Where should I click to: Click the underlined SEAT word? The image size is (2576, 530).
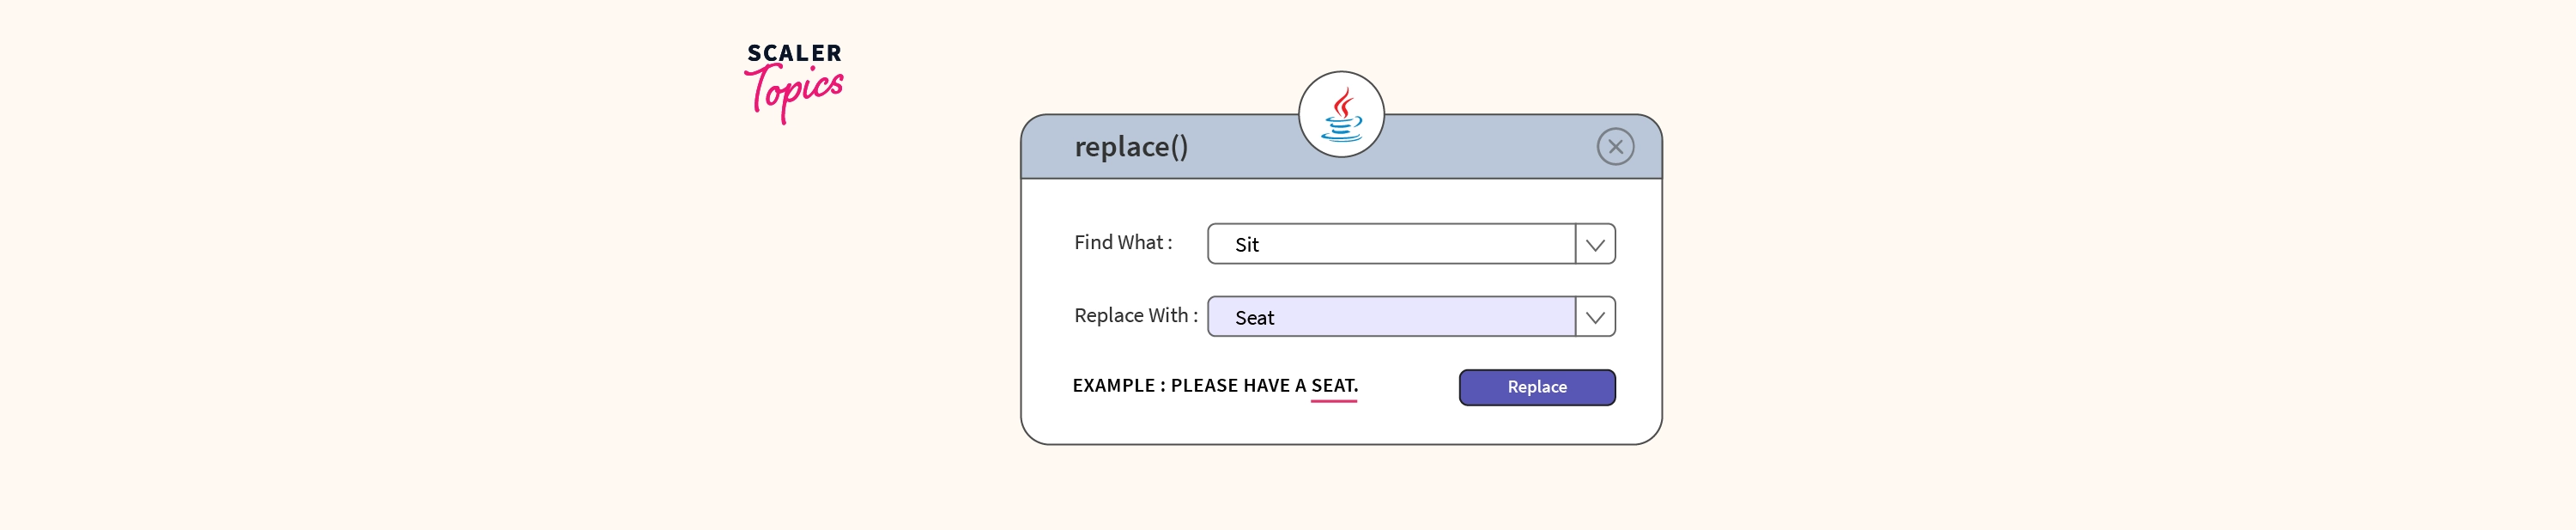[1333, 386]
